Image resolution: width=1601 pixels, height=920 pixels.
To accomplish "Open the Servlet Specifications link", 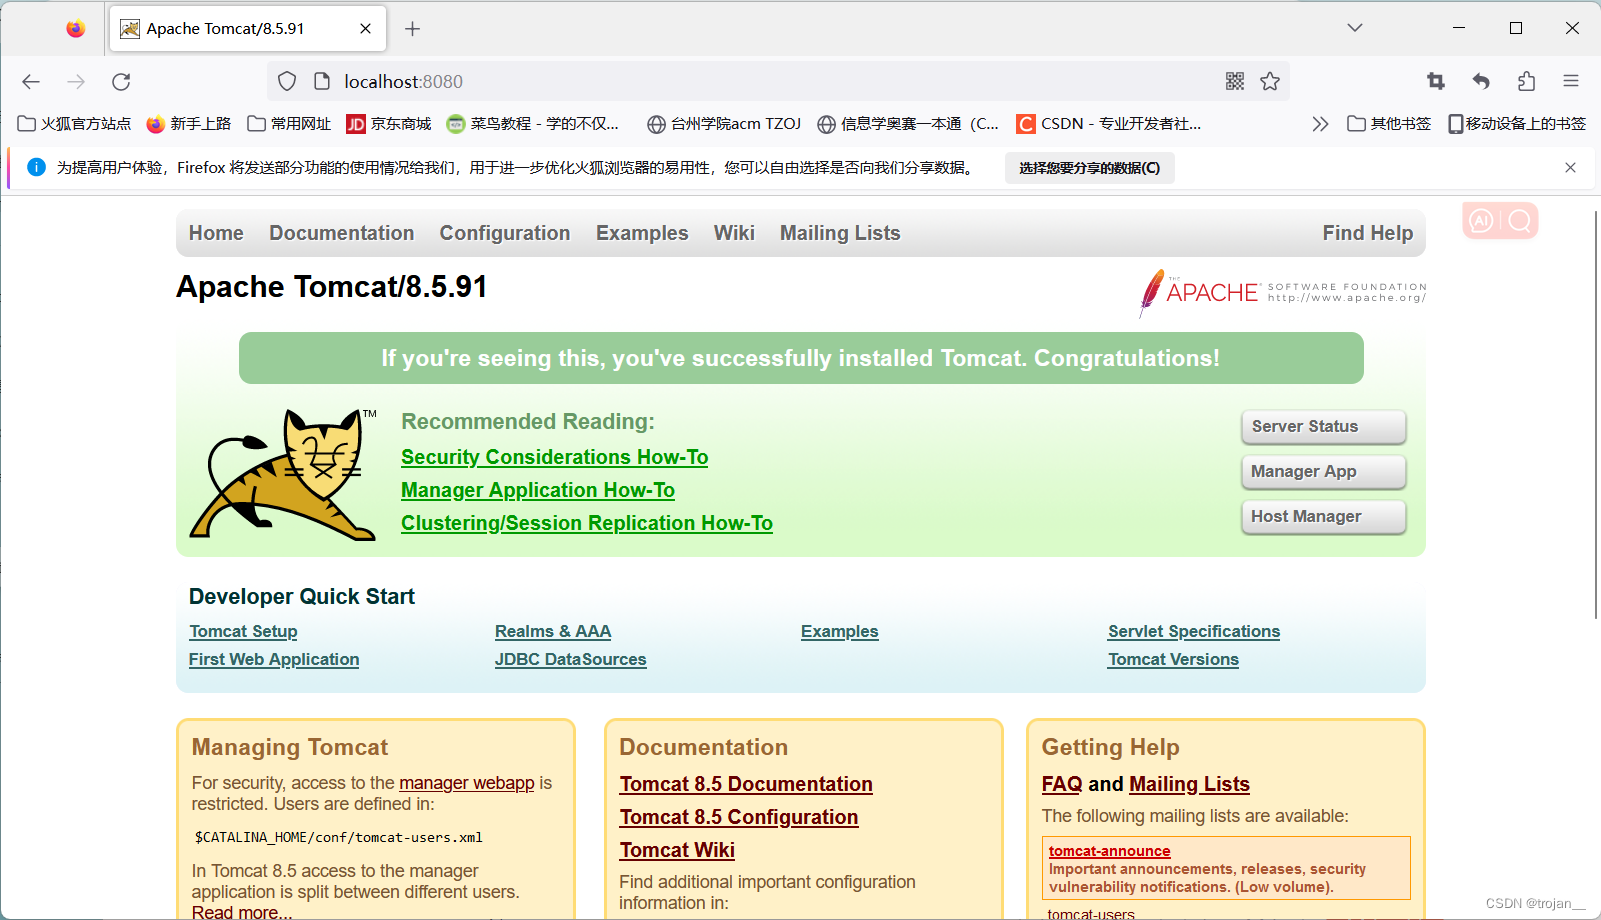I will point(1194,632).
